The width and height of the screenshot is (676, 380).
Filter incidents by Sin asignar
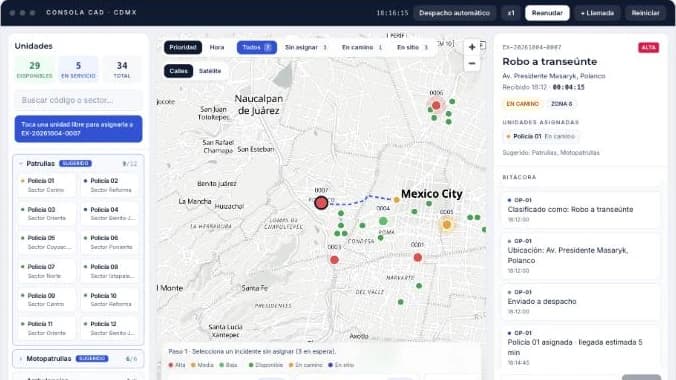pos(306,47)
